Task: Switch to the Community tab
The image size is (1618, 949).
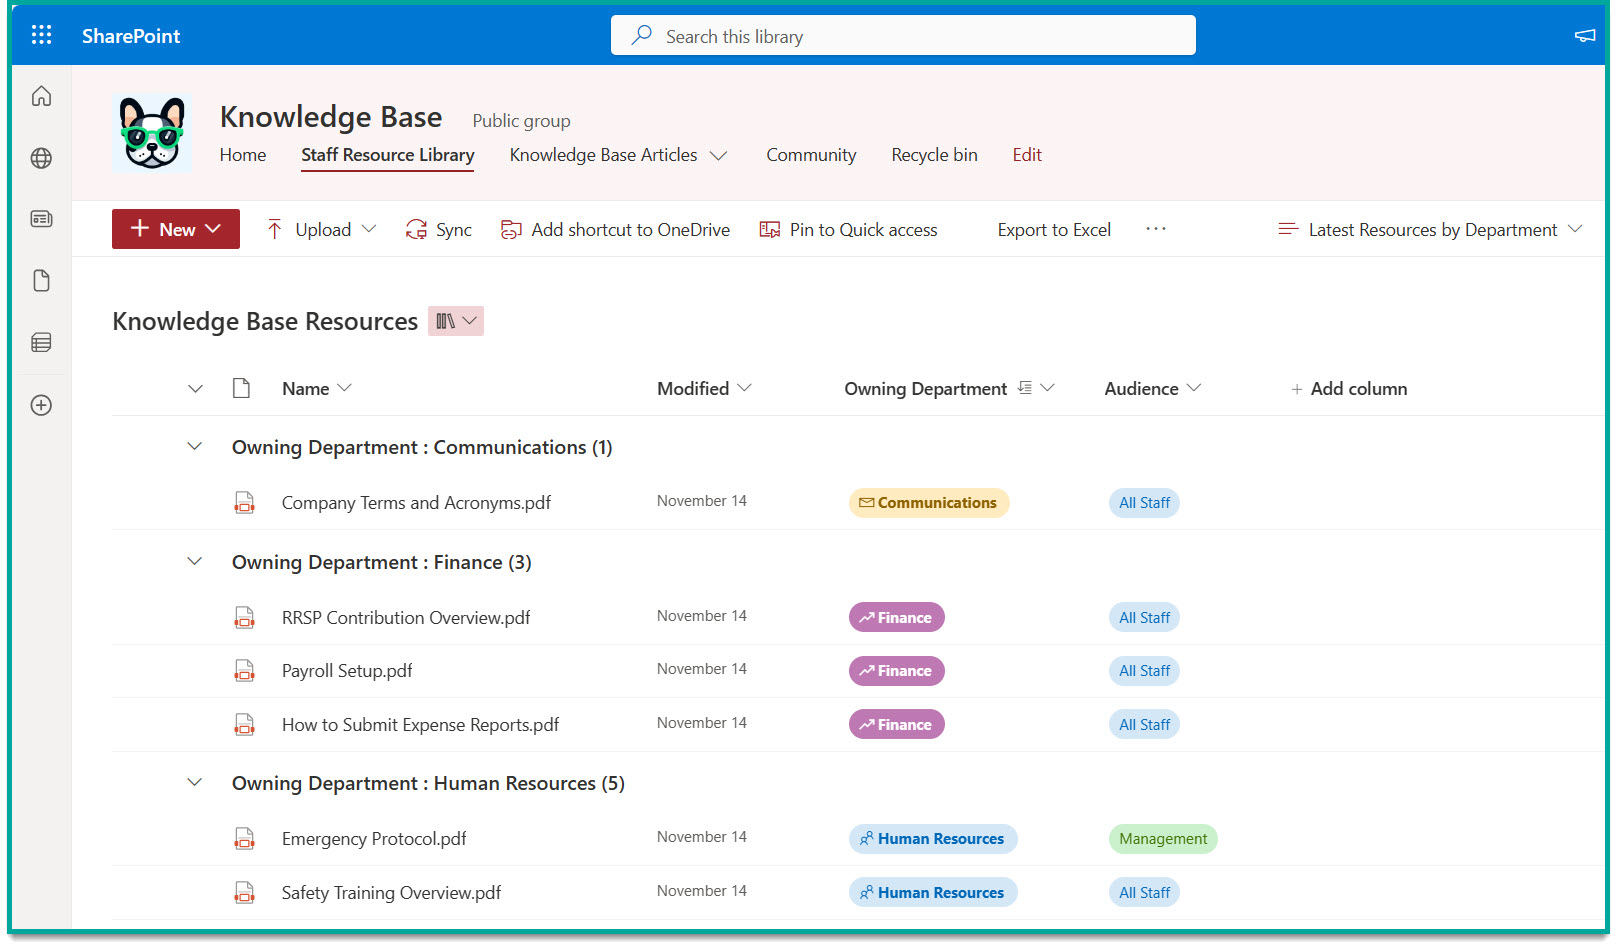Action: 811,155
